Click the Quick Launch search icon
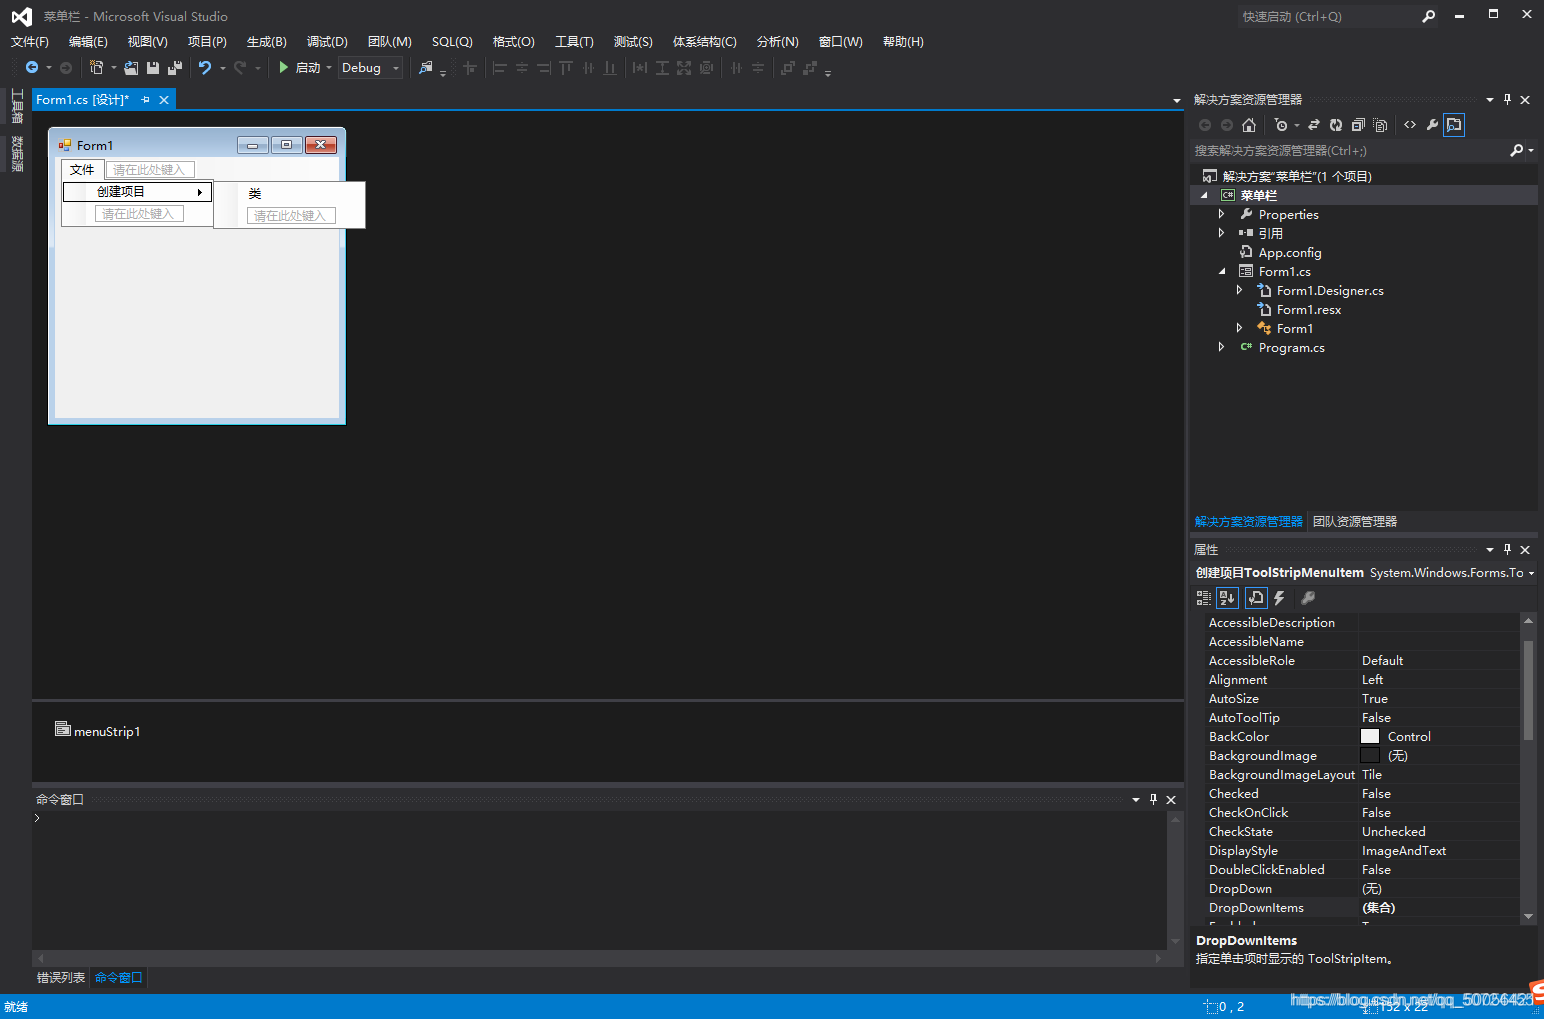The width and height of the screenshot is (1544, 1019). click(x=1429, y=16)
